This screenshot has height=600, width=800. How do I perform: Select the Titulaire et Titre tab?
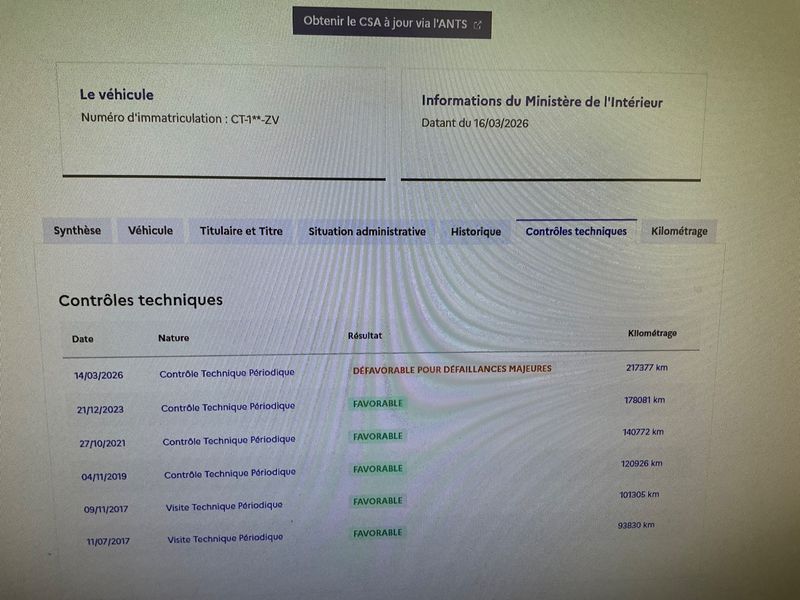point(241,231)
